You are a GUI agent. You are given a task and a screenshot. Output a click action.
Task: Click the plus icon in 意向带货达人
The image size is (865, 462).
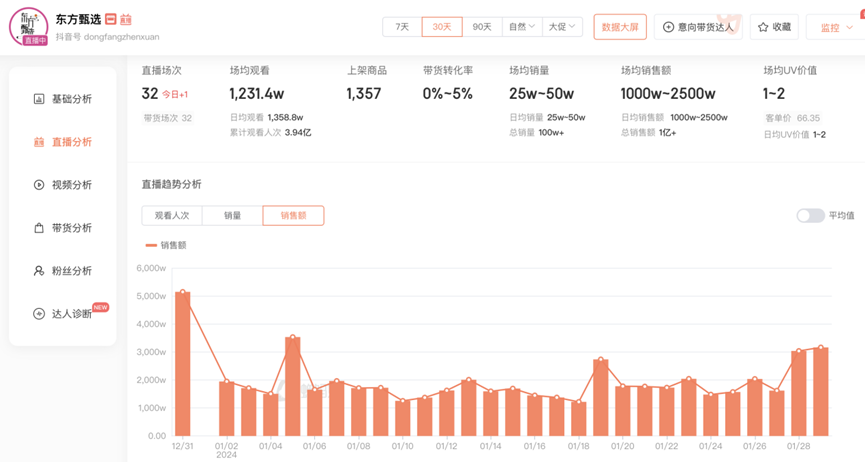(x=668, y=27)
